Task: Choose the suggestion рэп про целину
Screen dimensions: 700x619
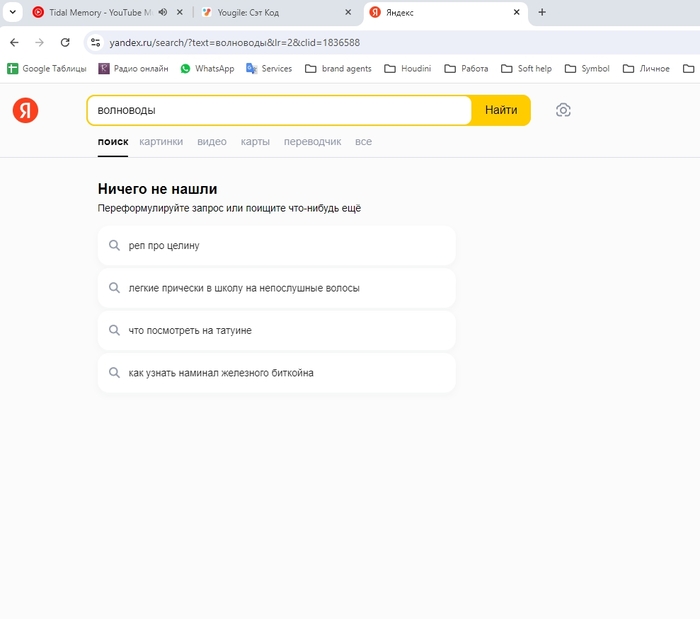Action: point(277,245)
